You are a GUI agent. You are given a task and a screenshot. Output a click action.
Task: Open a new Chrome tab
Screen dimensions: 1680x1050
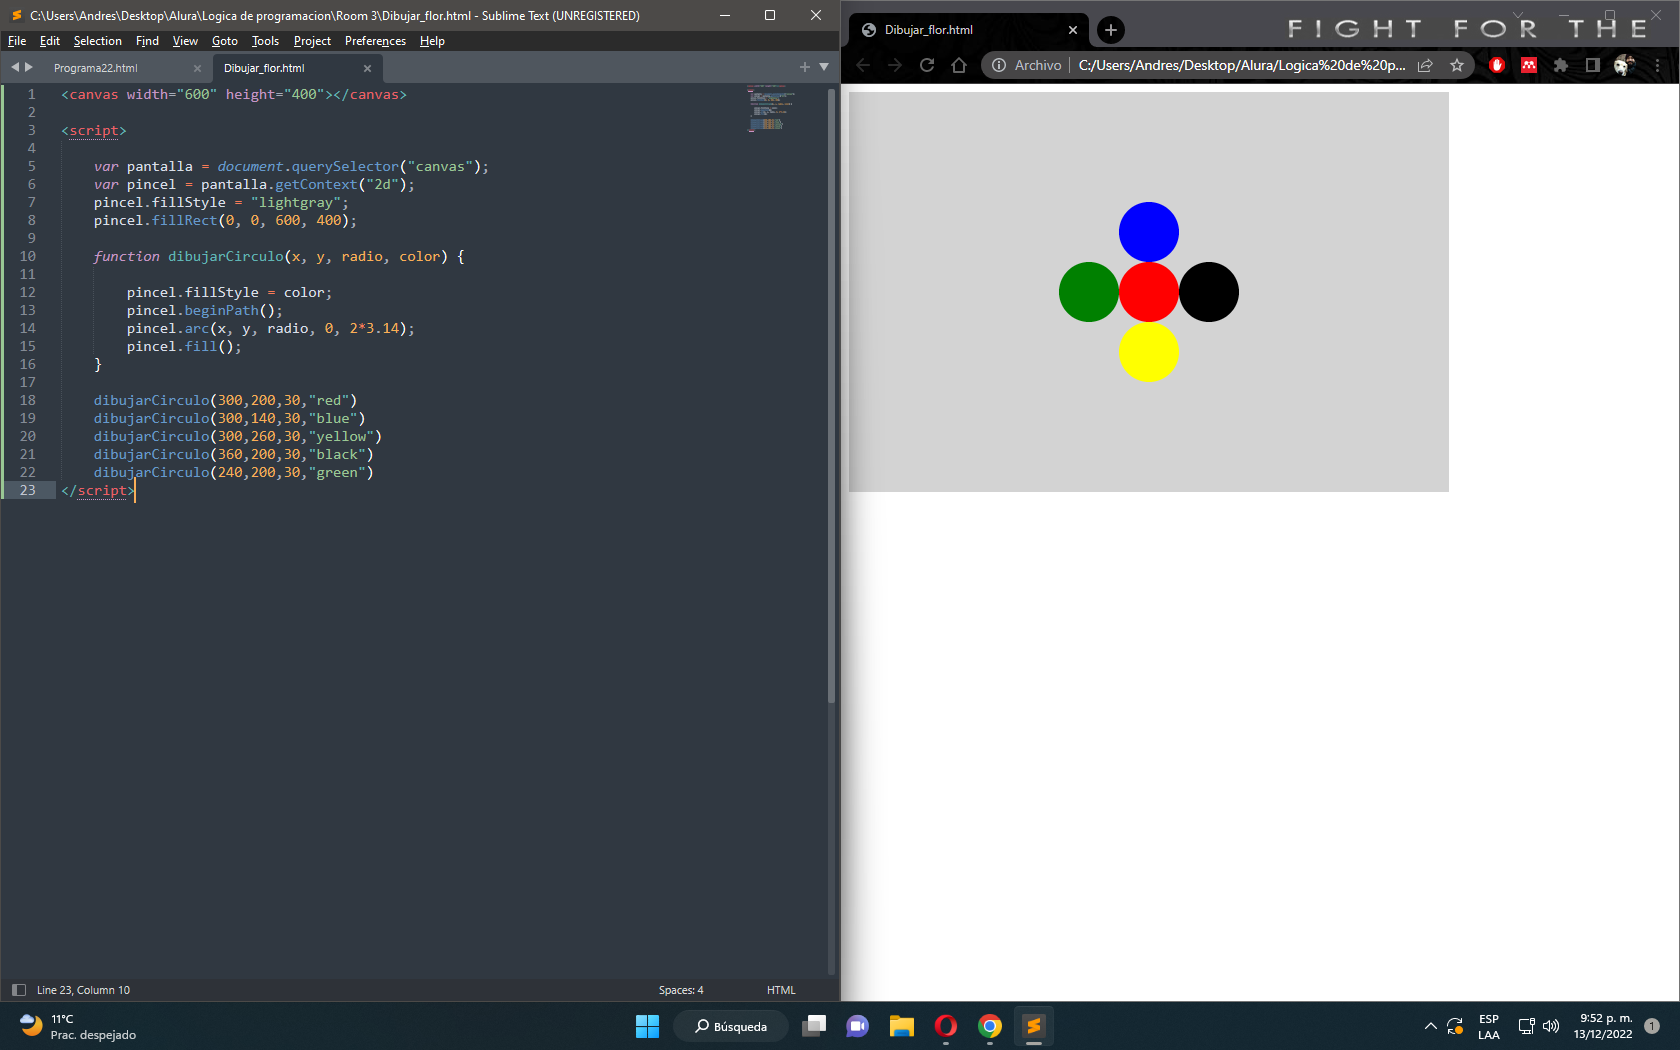(1111, 30)
